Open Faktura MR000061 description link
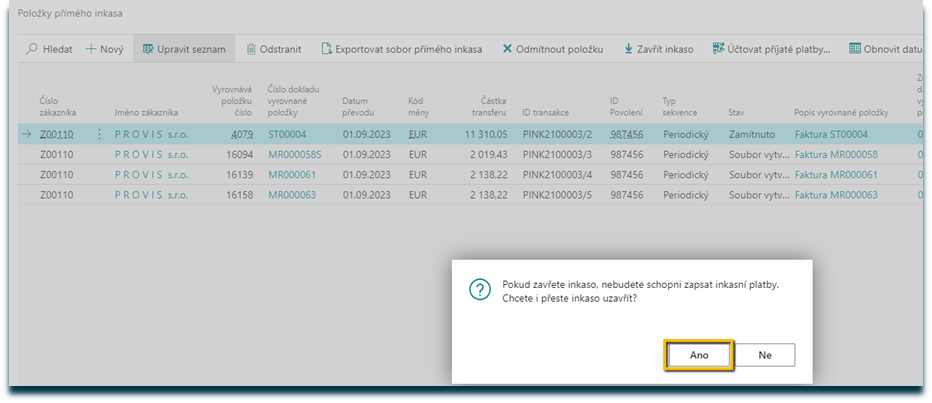 (835, 175)
